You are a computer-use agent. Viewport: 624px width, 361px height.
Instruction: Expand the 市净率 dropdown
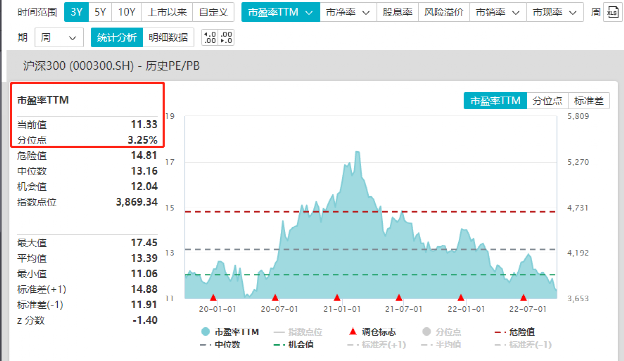348,12
